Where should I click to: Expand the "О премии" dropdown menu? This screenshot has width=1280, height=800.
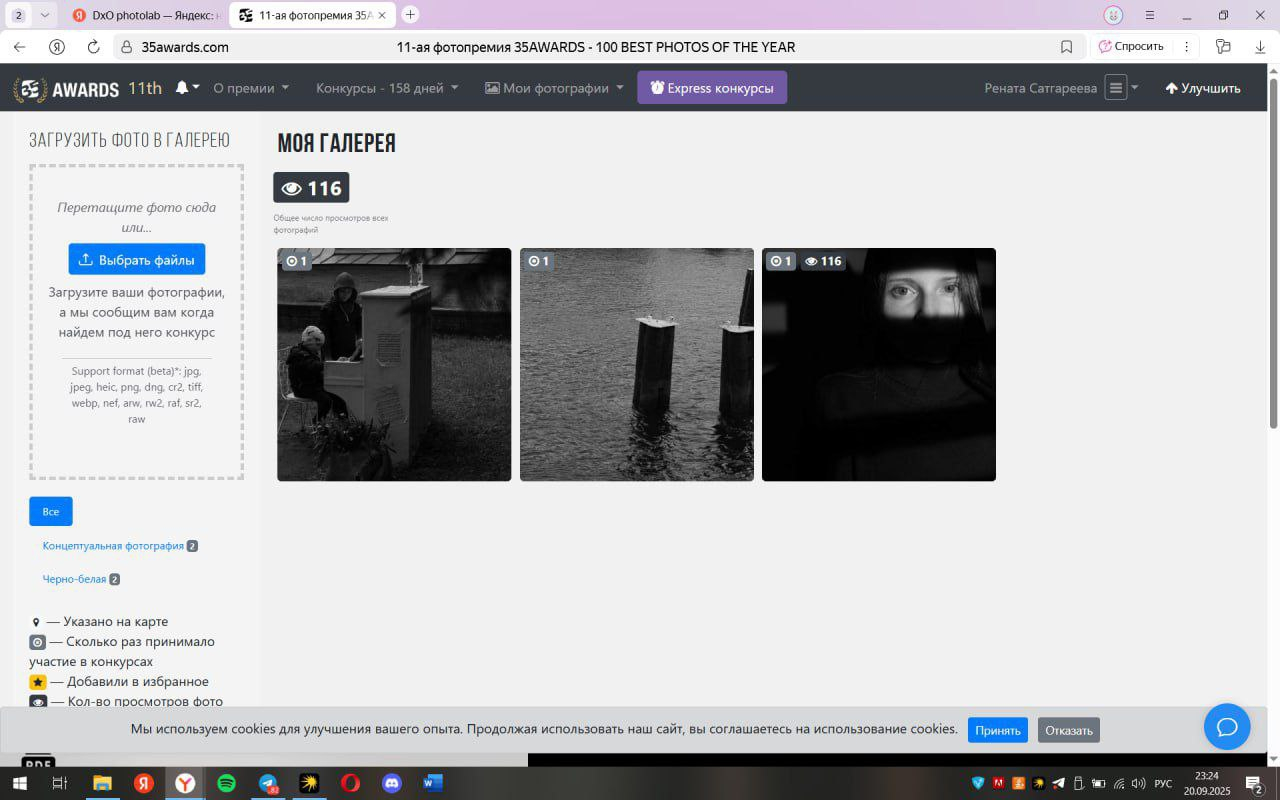pos(251,88)
